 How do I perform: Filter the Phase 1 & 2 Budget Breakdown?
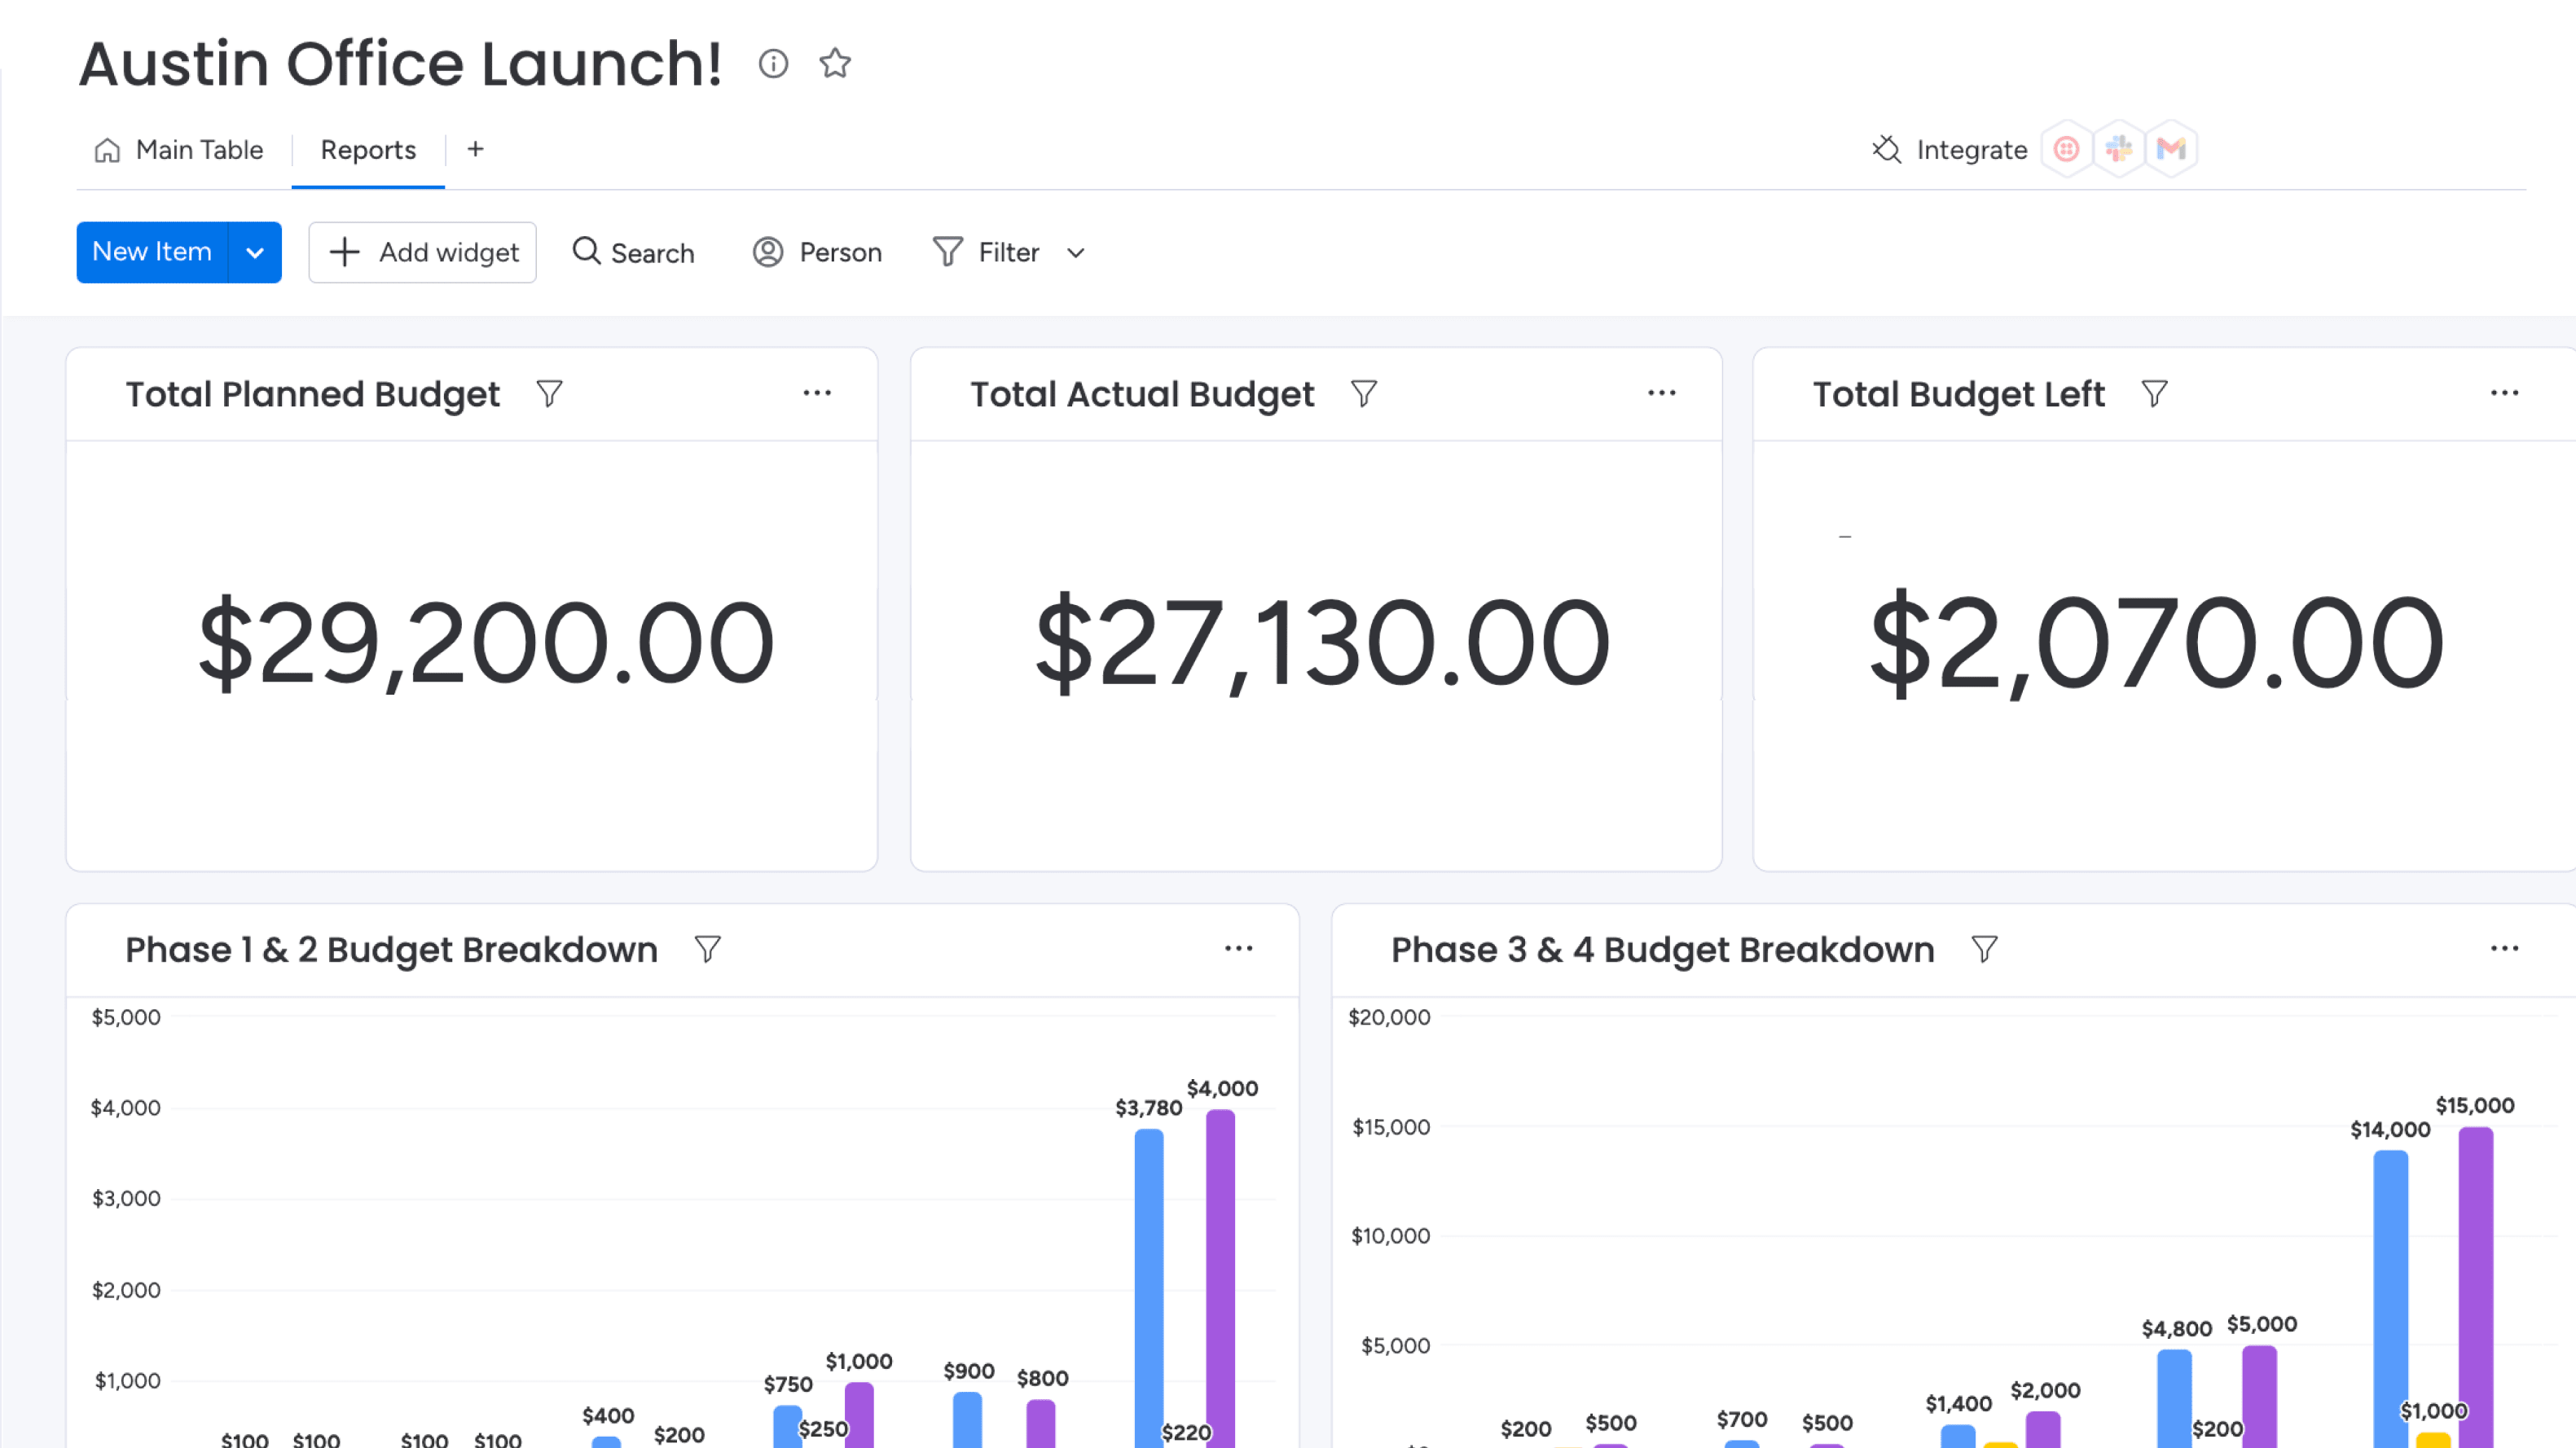(x=708, y=949)
